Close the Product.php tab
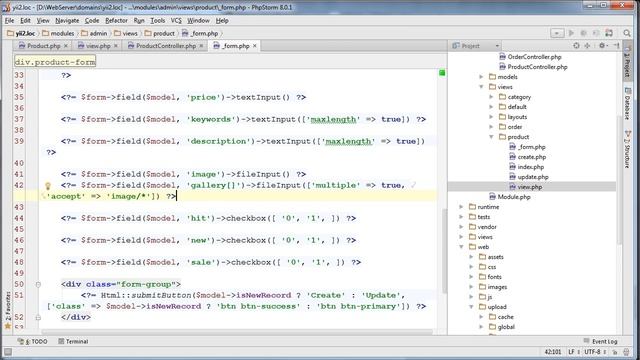This screenshot has height=360, width=640. coord(66,46)
